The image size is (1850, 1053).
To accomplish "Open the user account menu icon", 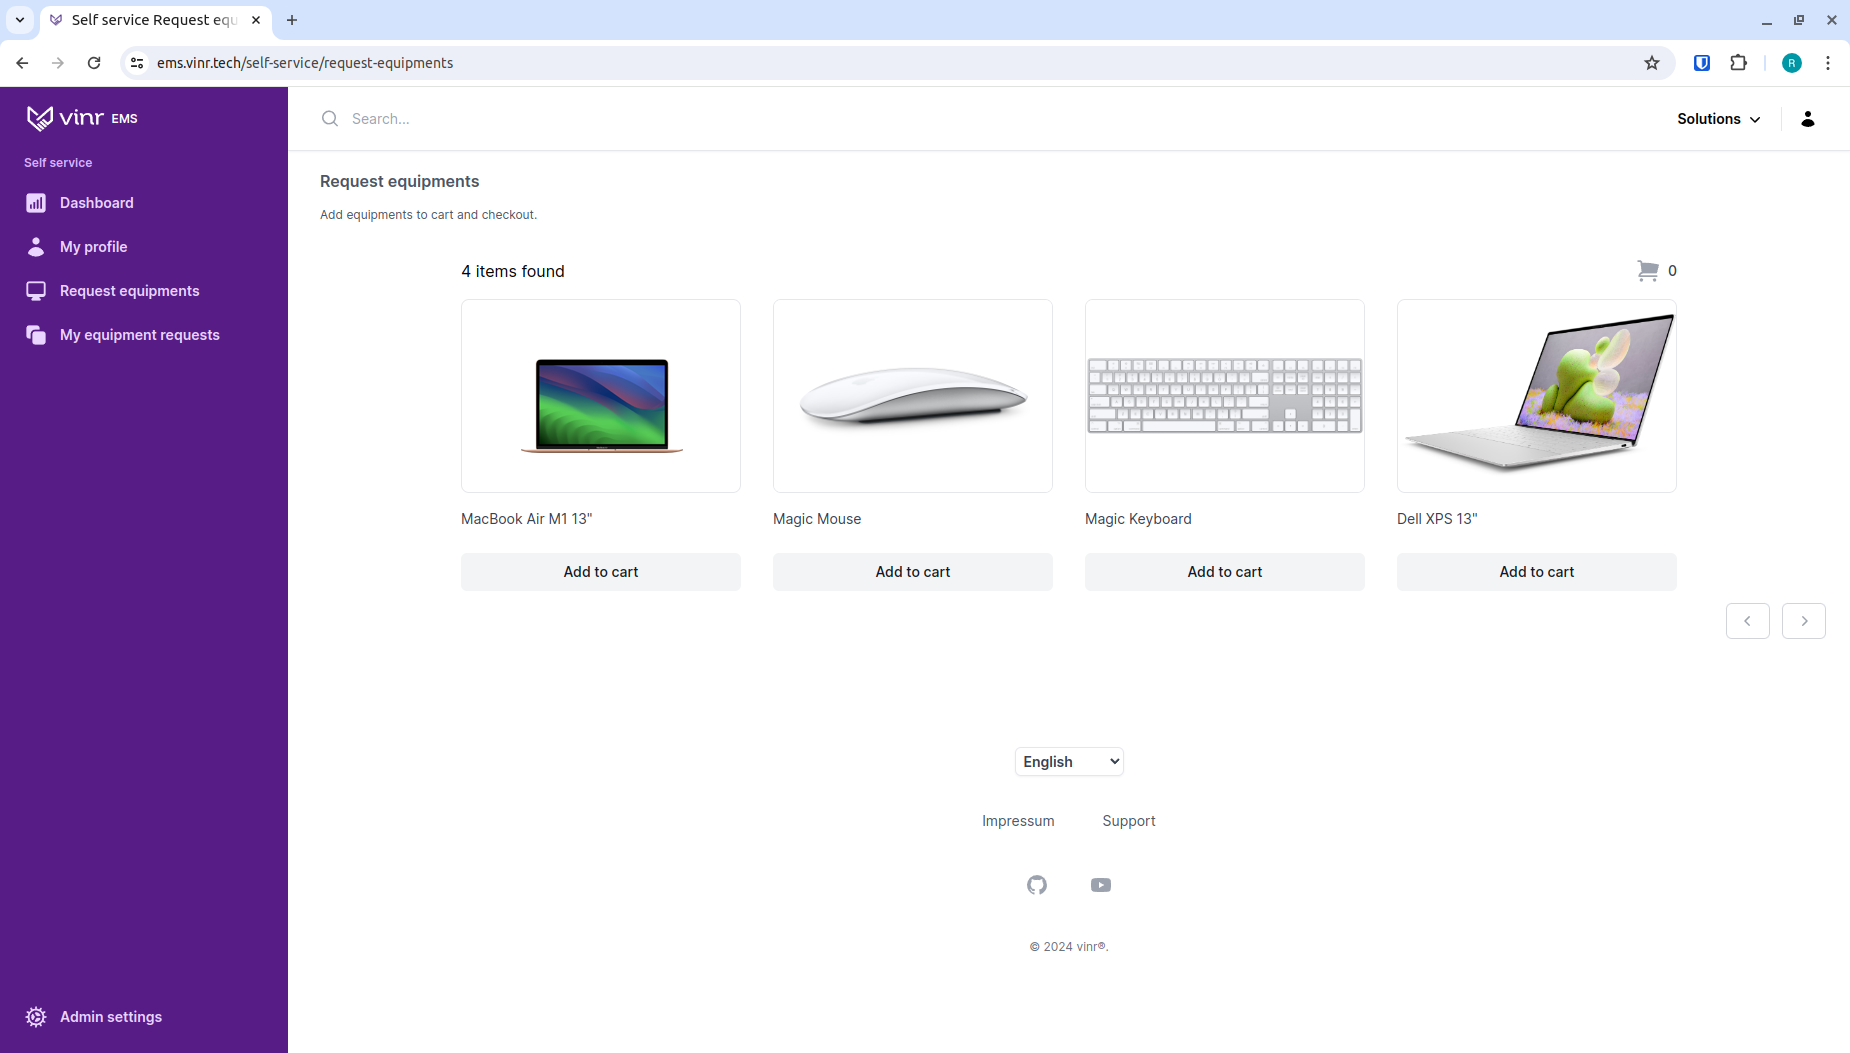I will 1808,119.
